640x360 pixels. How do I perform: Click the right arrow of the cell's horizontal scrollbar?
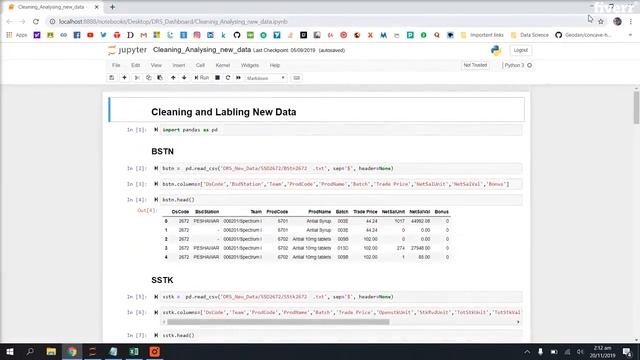click(x=518, y=322)
